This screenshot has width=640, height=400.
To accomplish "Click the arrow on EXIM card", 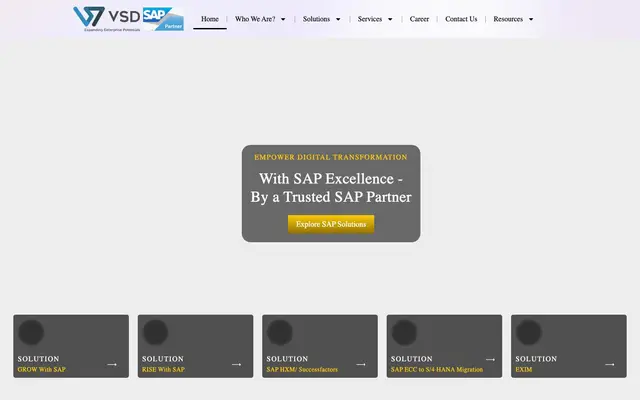I will [x=610, y=364].
